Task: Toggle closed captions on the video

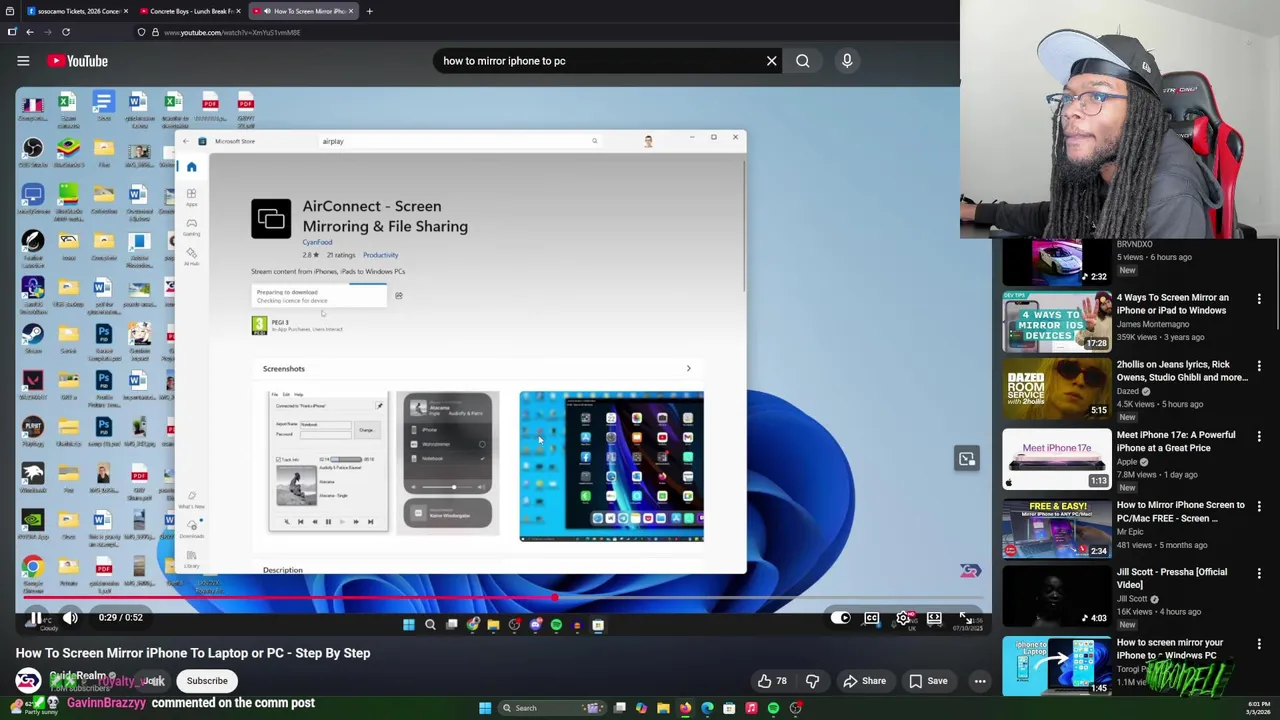Action: 872,618
